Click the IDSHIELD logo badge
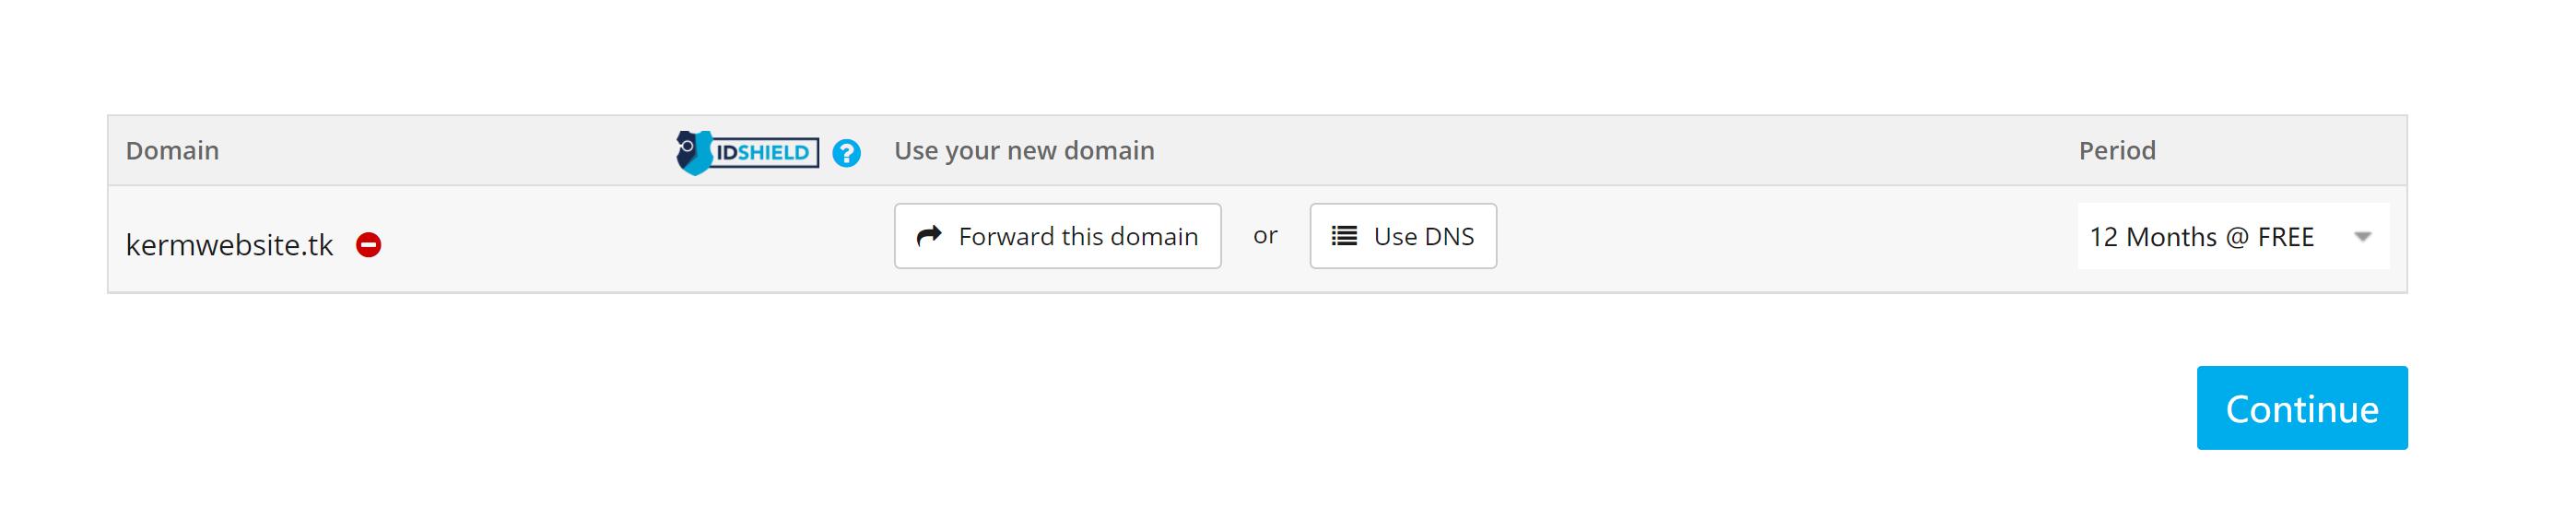Image resolution: width=2576 pixels, height=507 pixels. 747,152
